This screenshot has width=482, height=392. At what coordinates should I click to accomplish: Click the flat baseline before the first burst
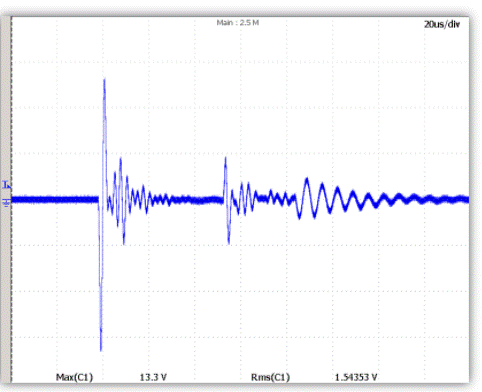click(55, 200)
